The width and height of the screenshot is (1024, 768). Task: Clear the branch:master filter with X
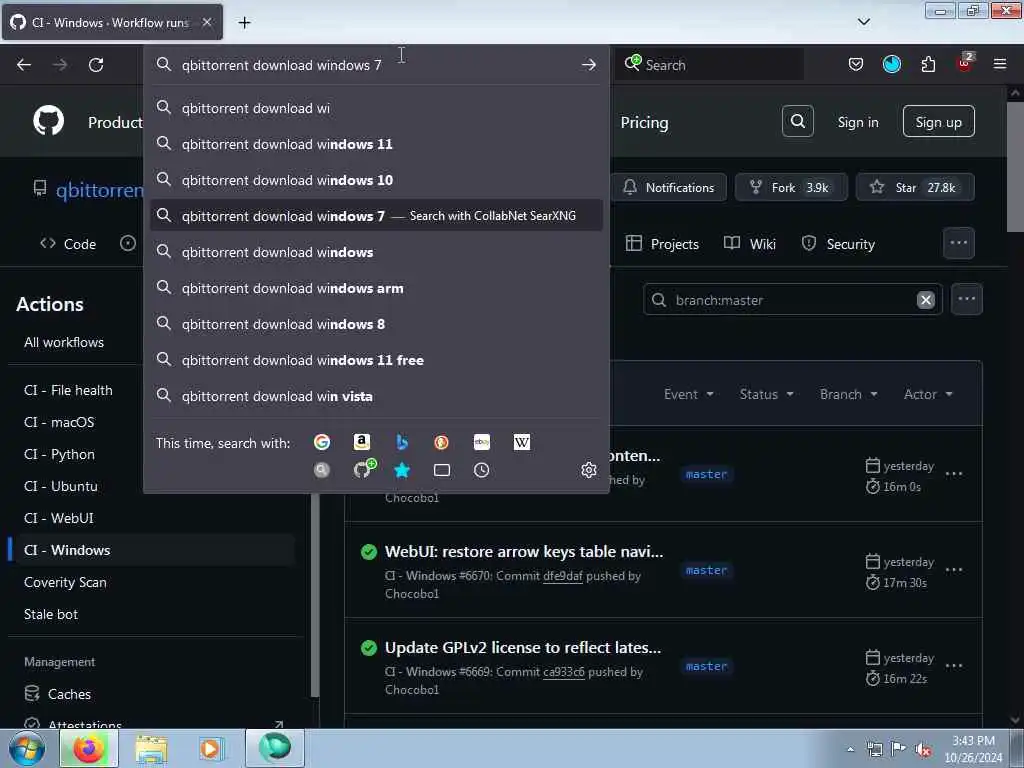925,300
